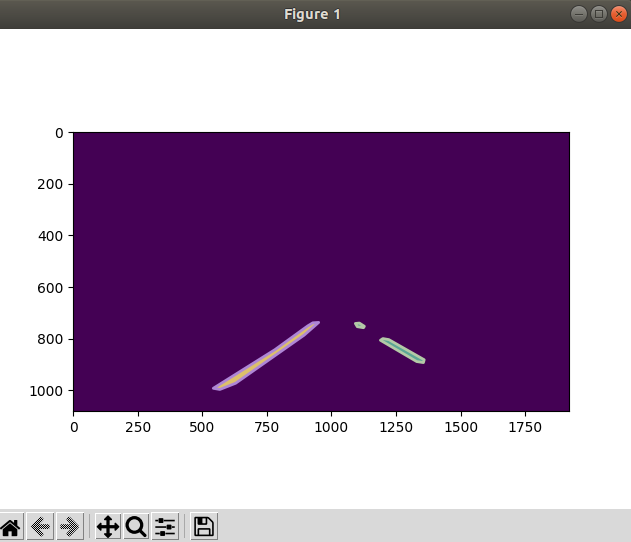Click the x-axis tick label 750

267,427
